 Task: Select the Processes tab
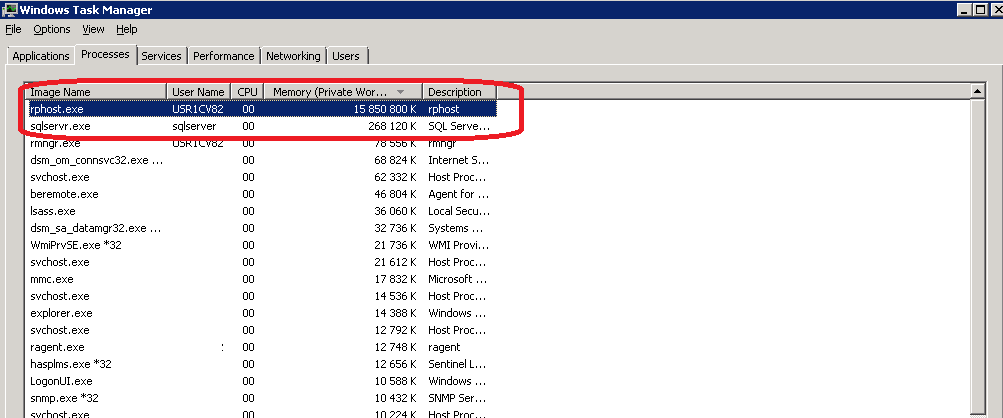pos(106,54)
